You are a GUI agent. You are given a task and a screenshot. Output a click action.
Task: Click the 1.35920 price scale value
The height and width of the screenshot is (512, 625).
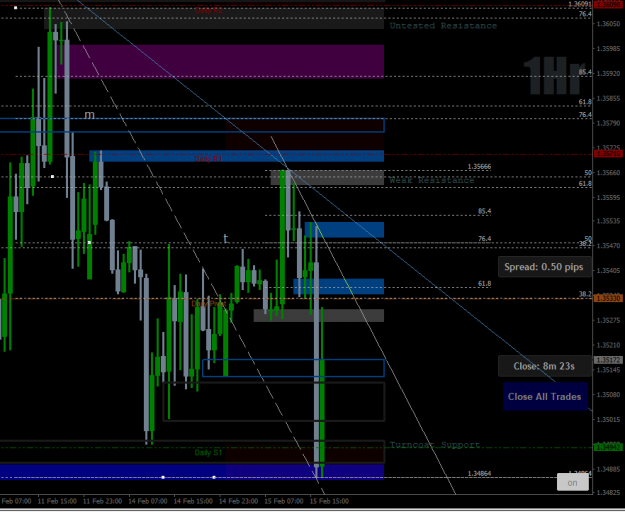coord(608,73)
